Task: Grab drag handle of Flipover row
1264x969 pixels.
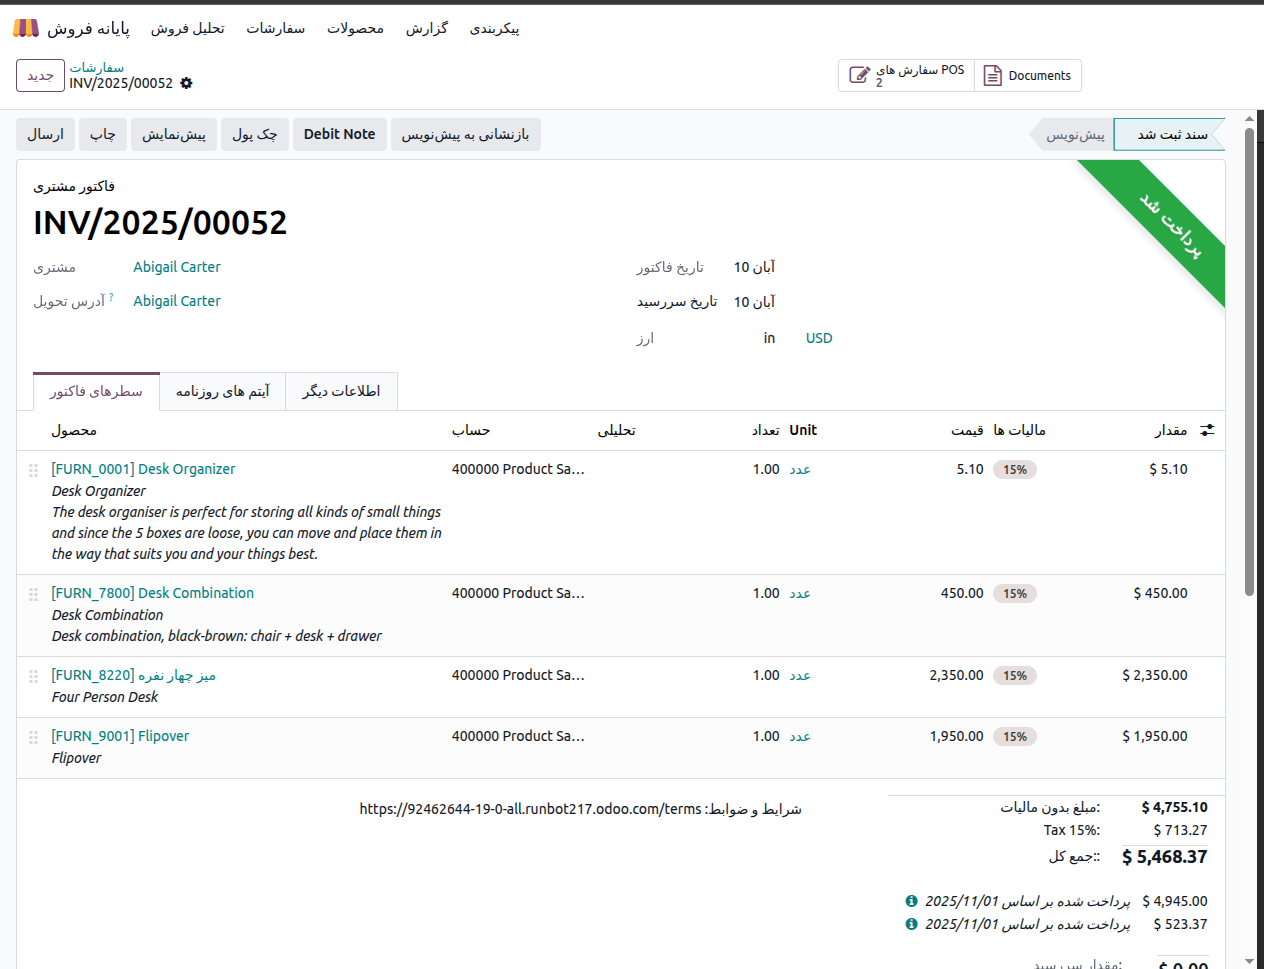Action: click(33, 737)
